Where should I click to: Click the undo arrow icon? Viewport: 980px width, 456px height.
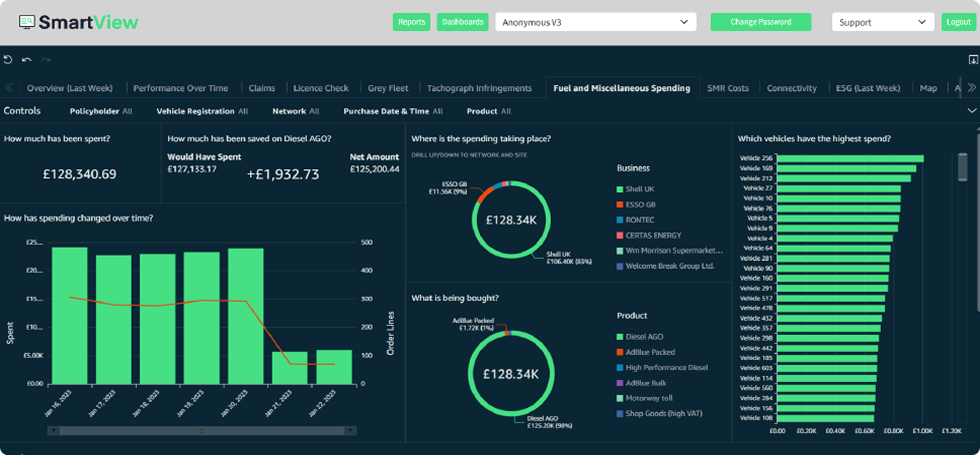pyautogui.click(x=27, y=60)
